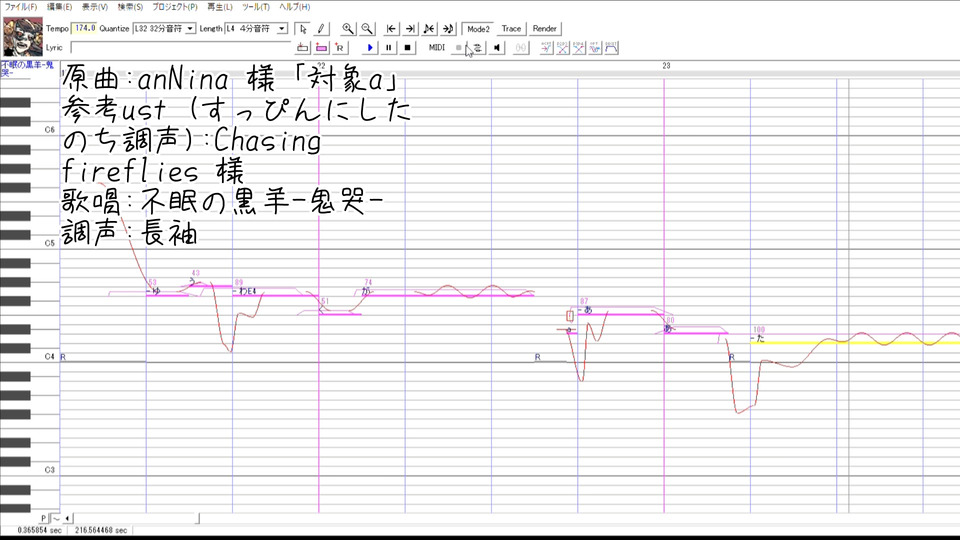Open the Quantize dropdown
Viewport: 960px width, 540px height.
(x=190, y=29)
